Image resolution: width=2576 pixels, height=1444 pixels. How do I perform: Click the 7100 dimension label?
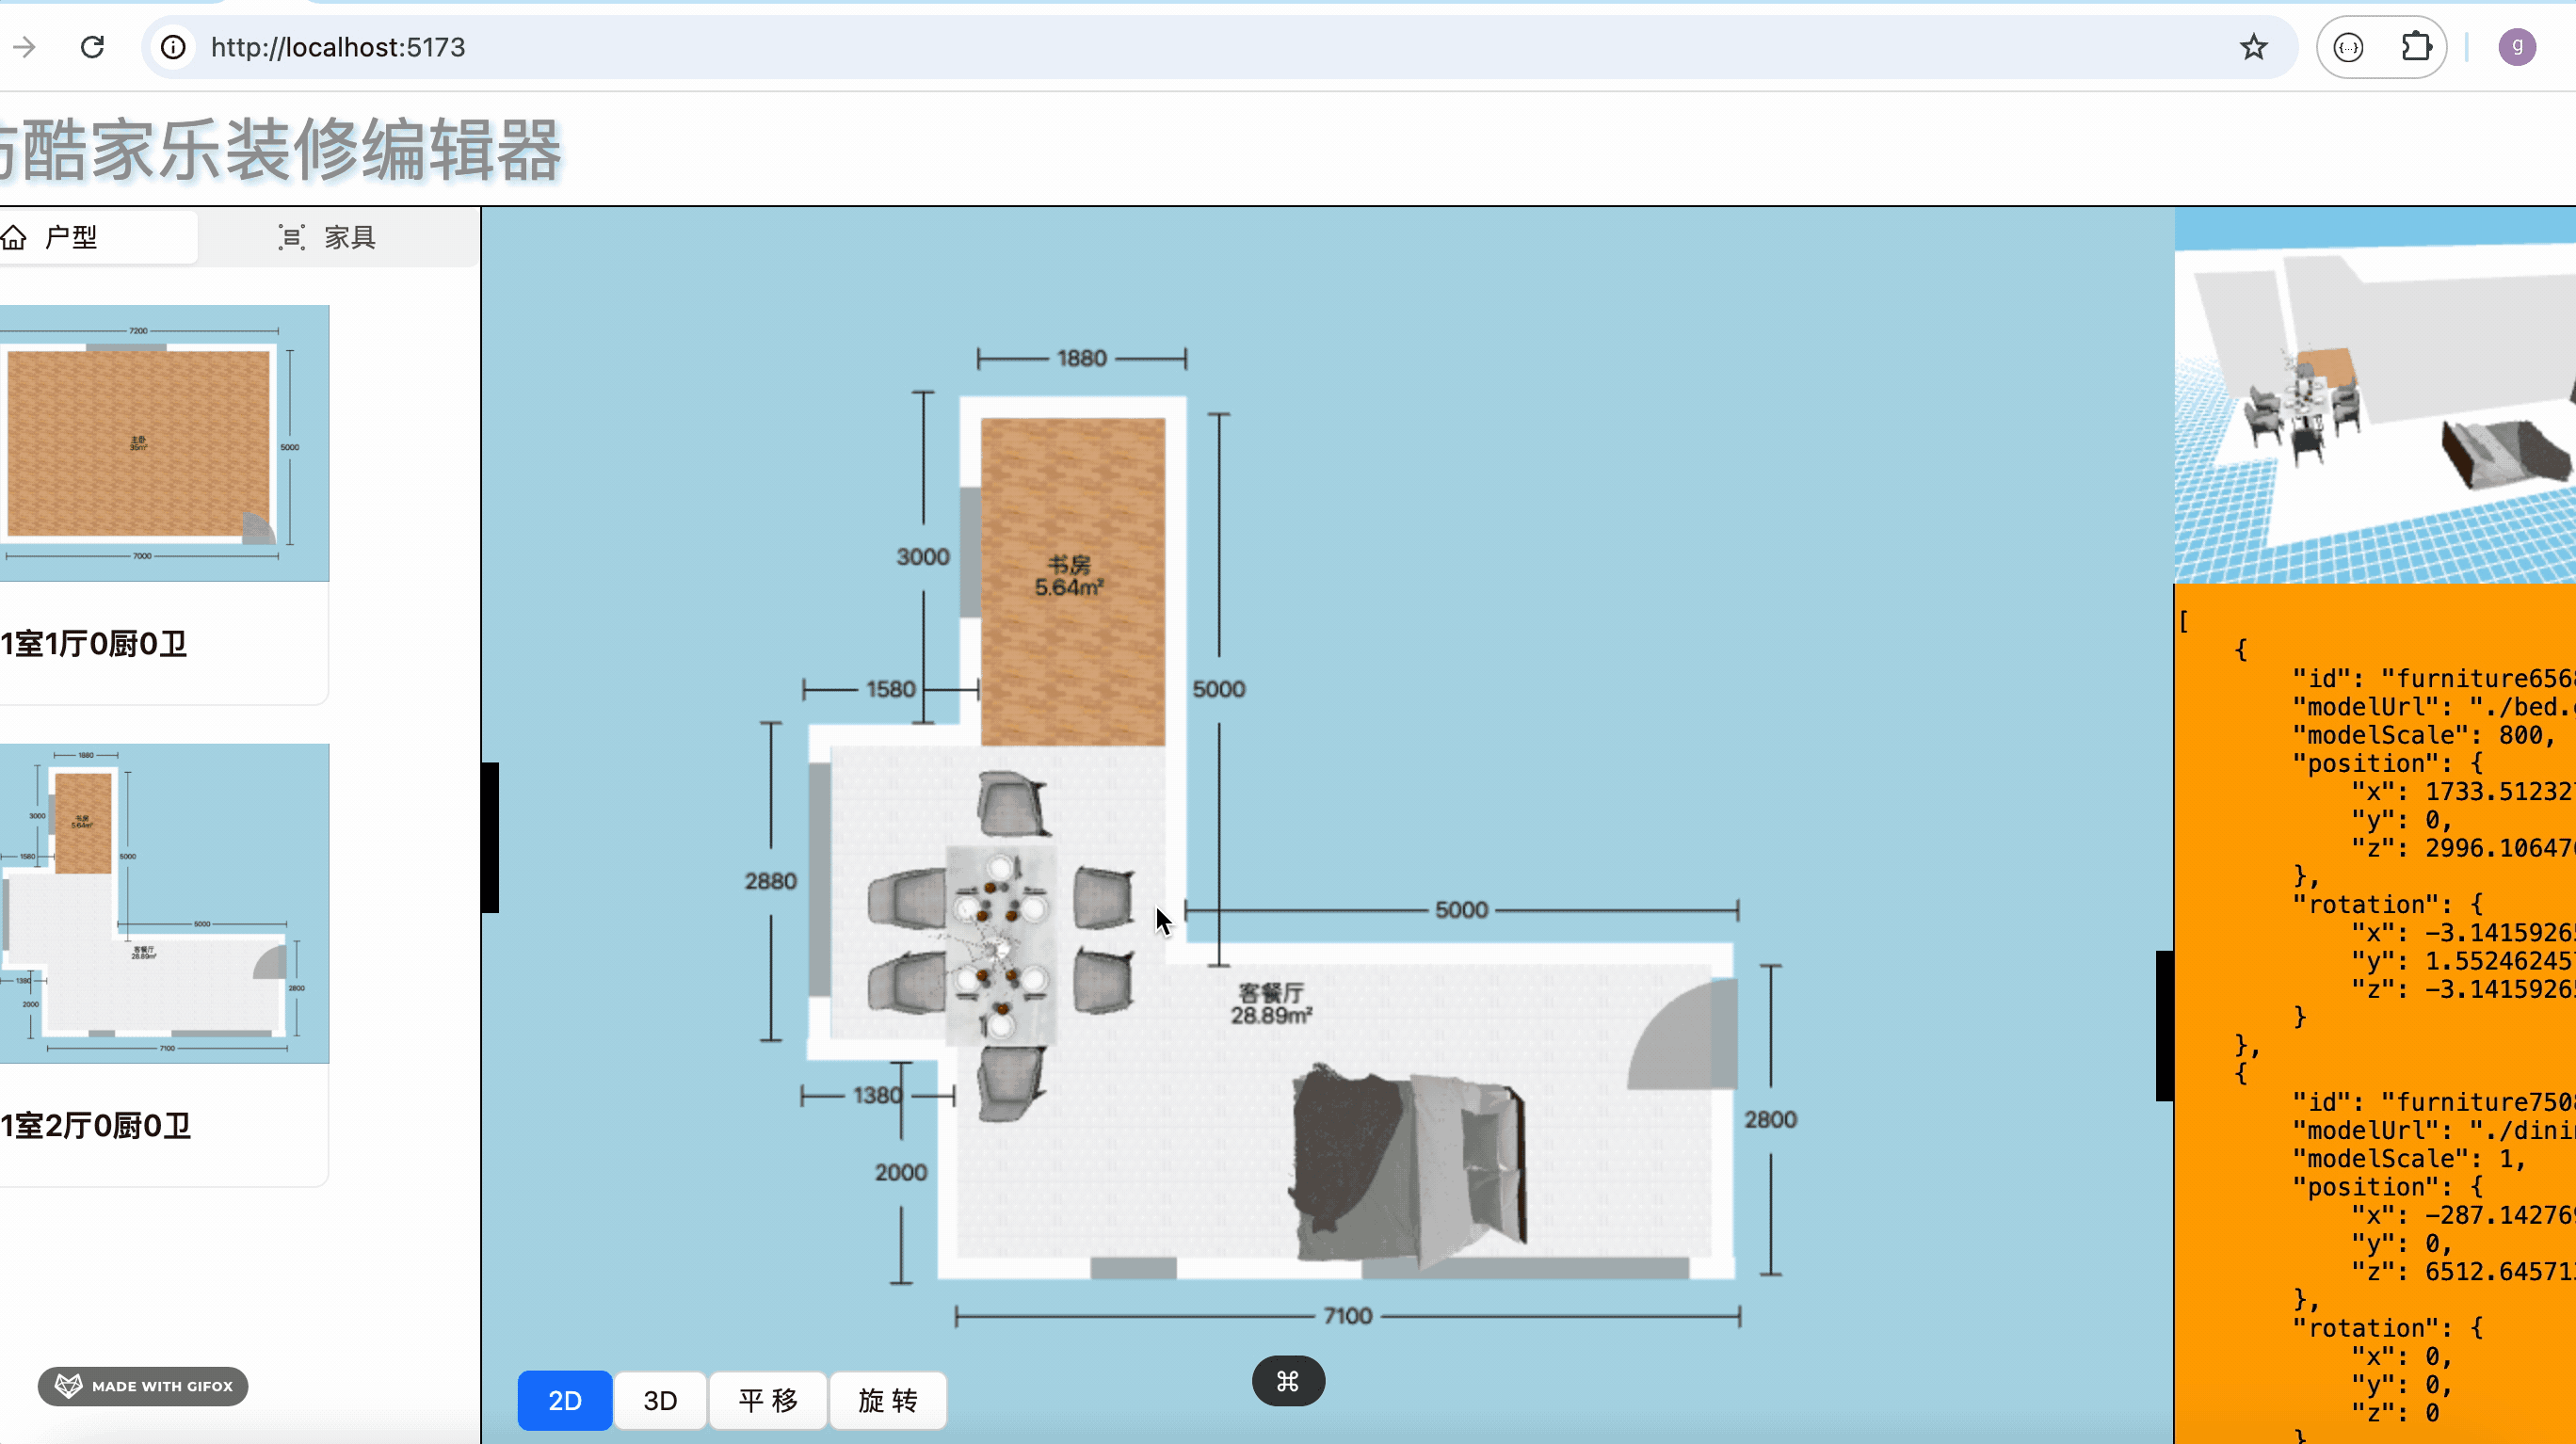(1348, 1316)
